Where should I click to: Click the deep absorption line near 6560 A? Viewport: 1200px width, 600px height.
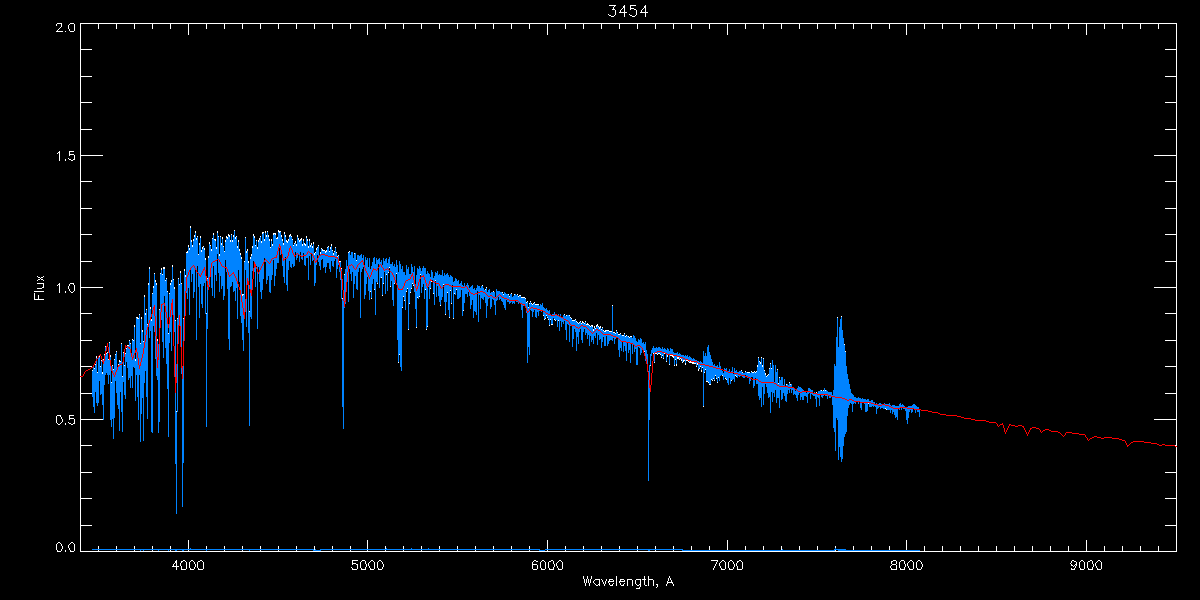(x=648, y=415)
